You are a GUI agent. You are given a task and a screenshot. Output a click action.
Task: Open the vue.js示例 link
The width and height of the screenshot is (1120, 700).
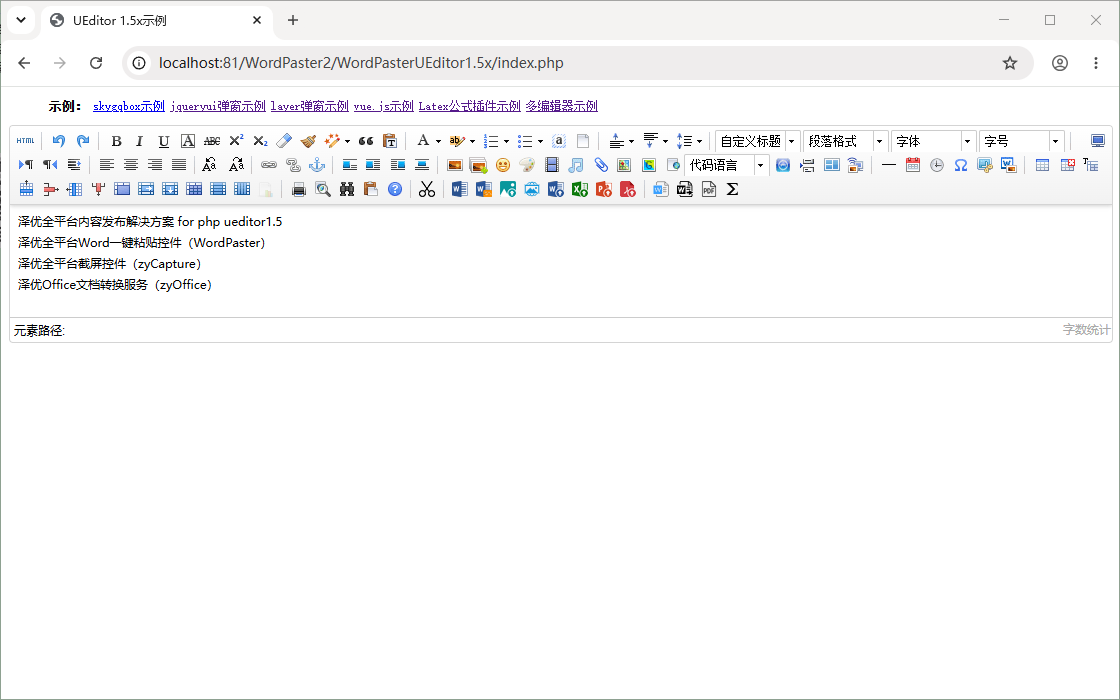tap(384, 106)
